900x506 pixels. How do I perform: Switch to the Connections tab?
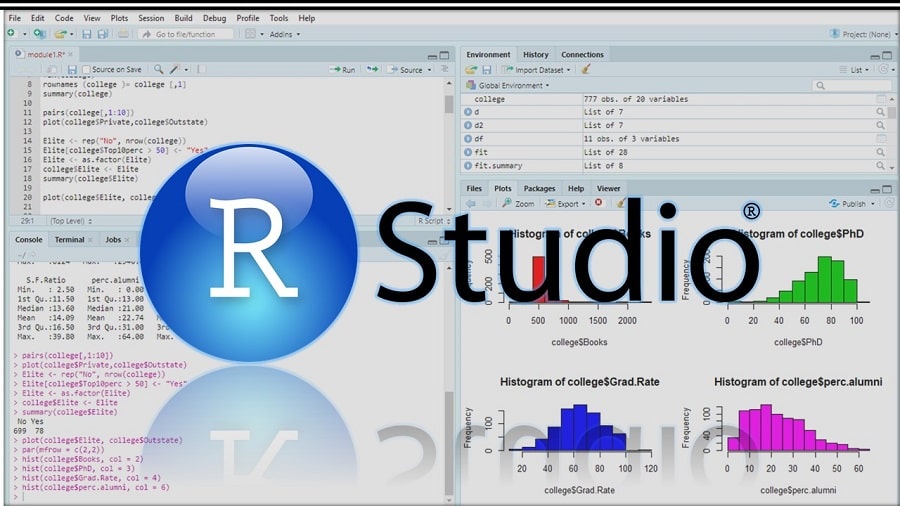click(x=582, y=55)
